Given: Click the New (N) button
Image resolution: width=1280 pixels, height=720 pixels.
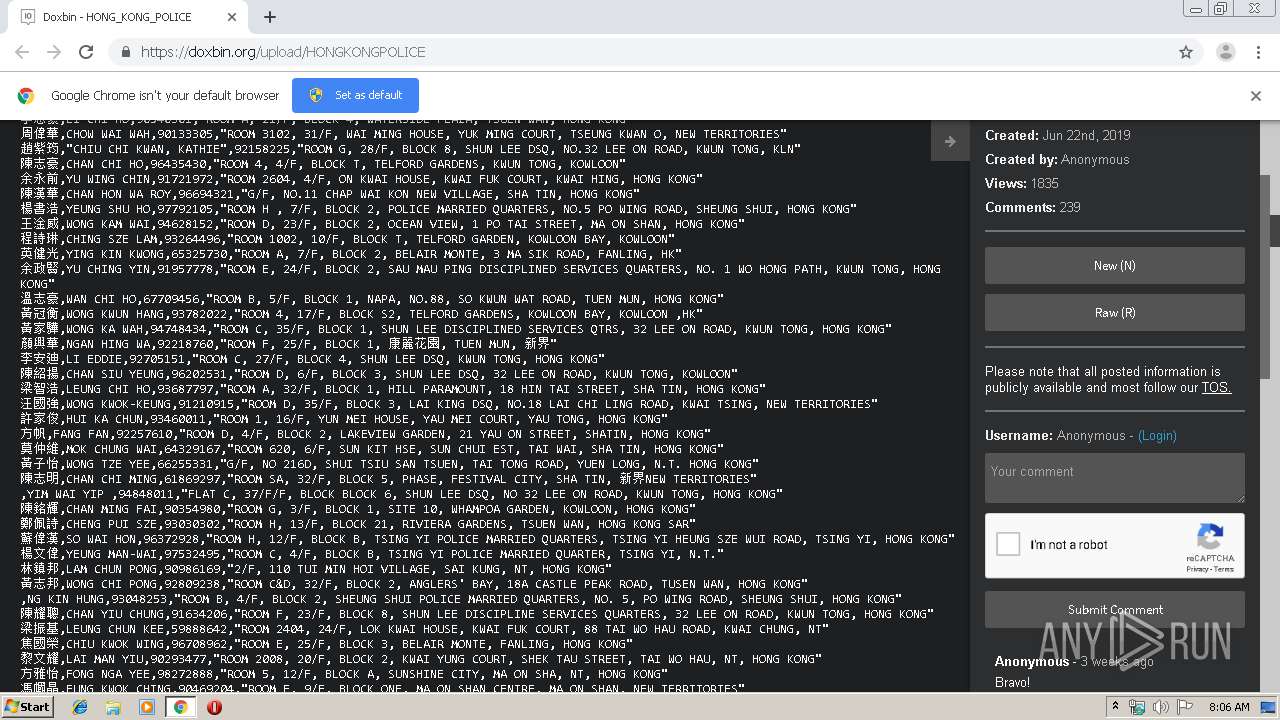Looking at the screenshot, I should (x=1115, y=266).
